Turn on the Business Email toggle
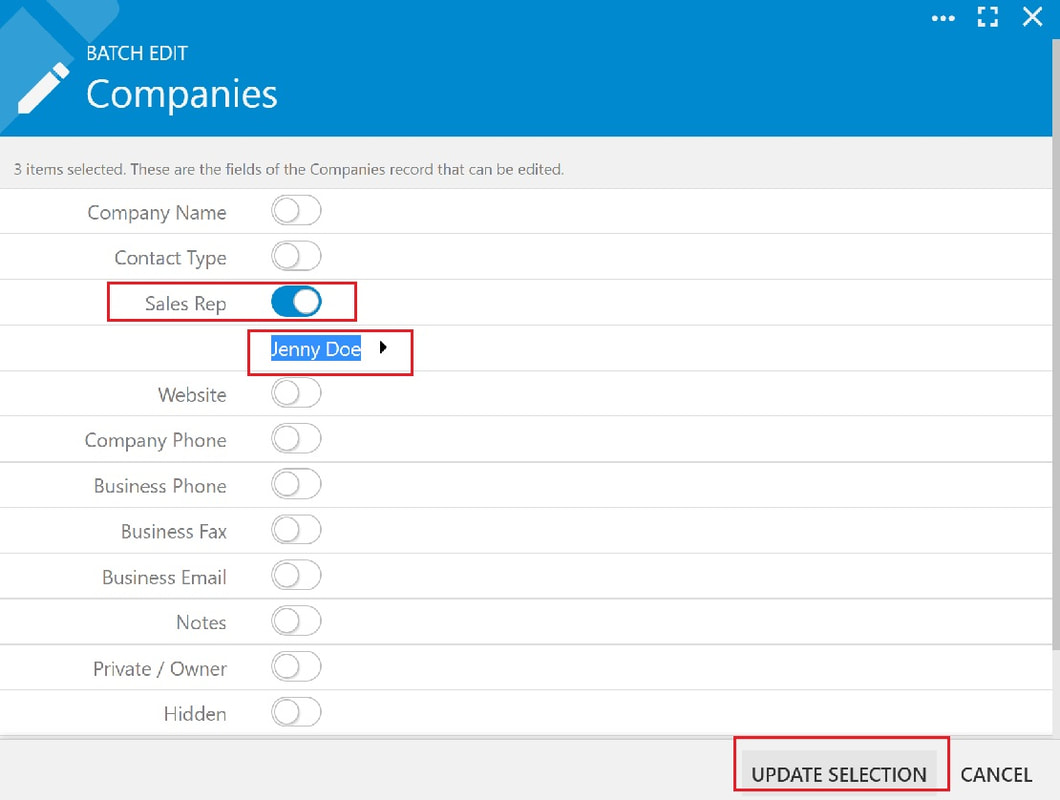Screen dimensions: 1060x800 pyautogui.click(x=296, y=575)
